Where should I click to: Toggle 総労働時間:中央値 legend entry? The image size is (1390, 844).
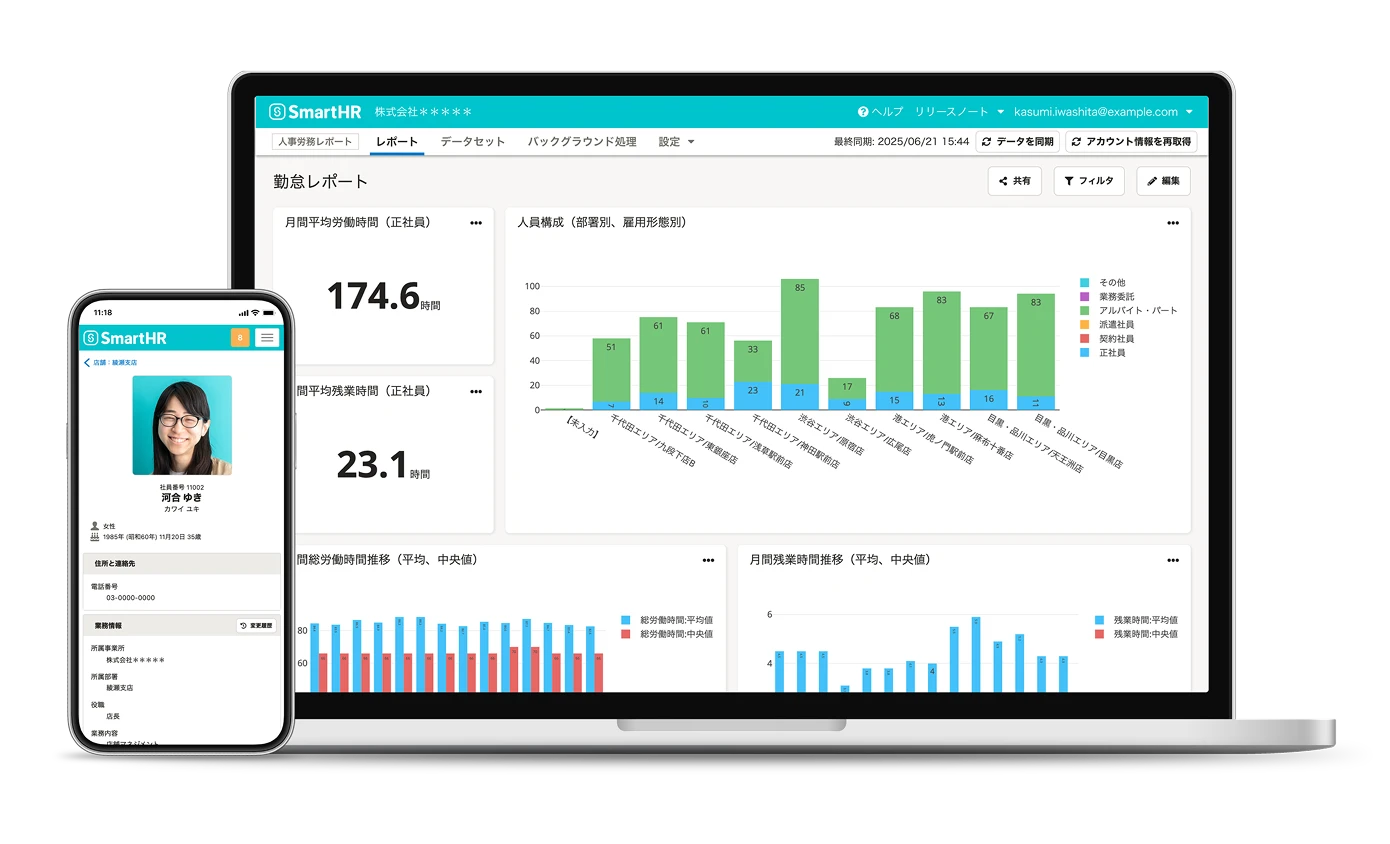[x=667, y=634]
